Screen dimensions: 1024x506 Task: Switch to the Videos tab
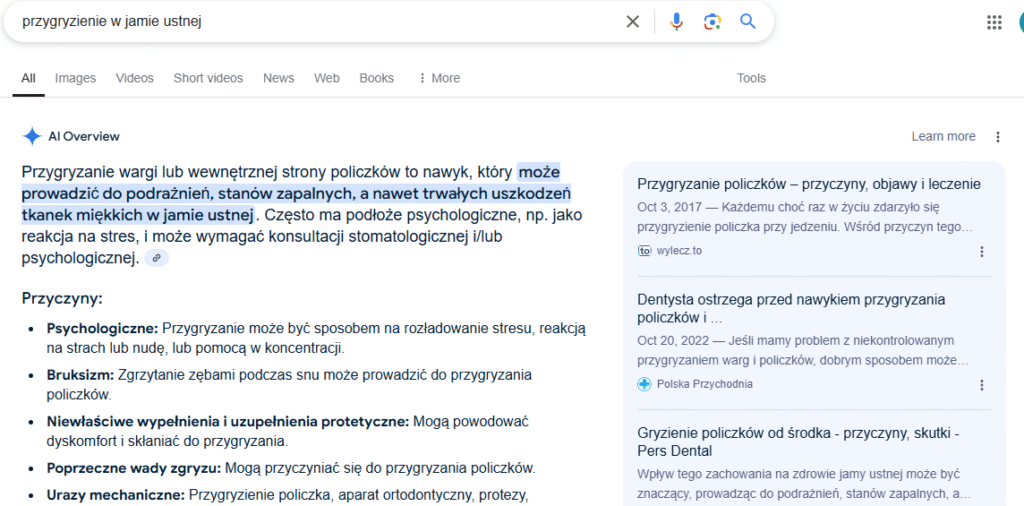(x=135, y=78)
